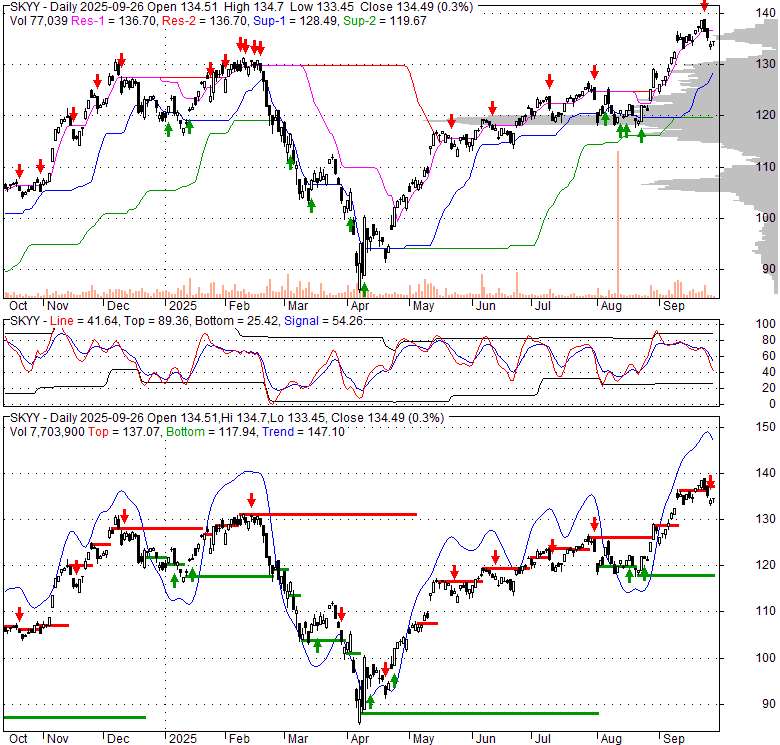Click the 90 price level on bottom chart axis
The image size is (780, 745).
[x=769, y=704]
